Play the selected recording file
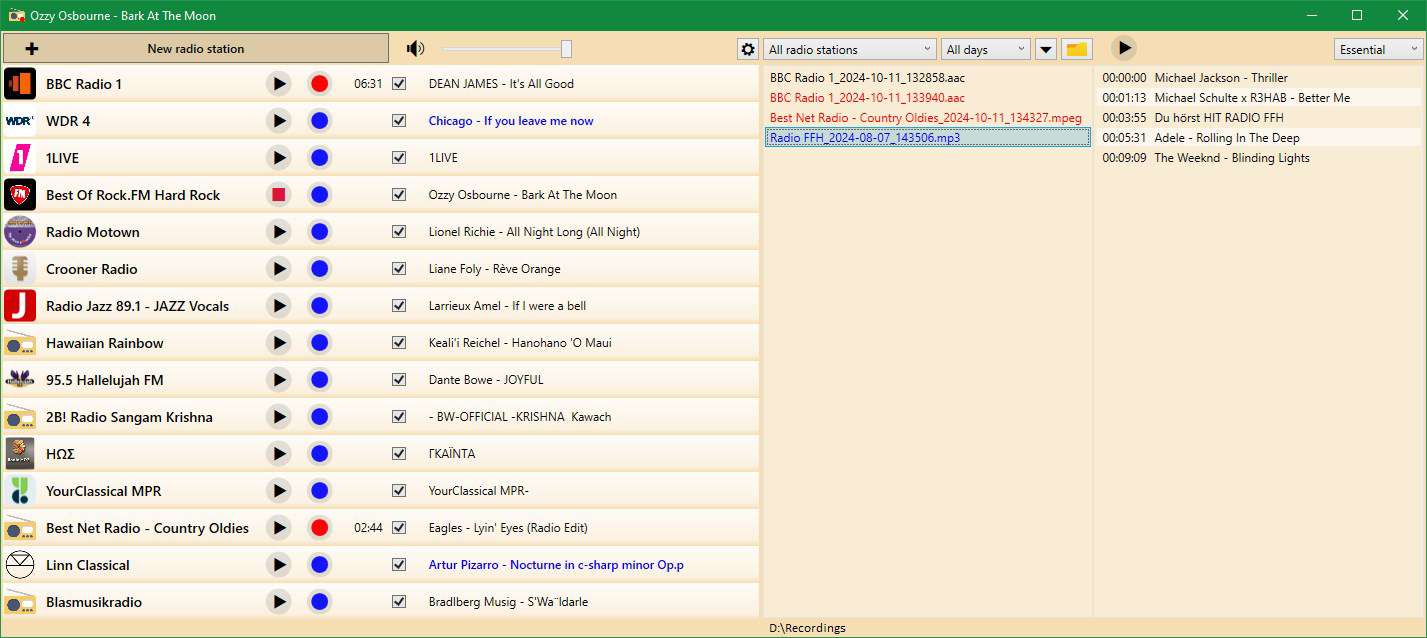1427x638 pixels. (x=1124, y=47)
